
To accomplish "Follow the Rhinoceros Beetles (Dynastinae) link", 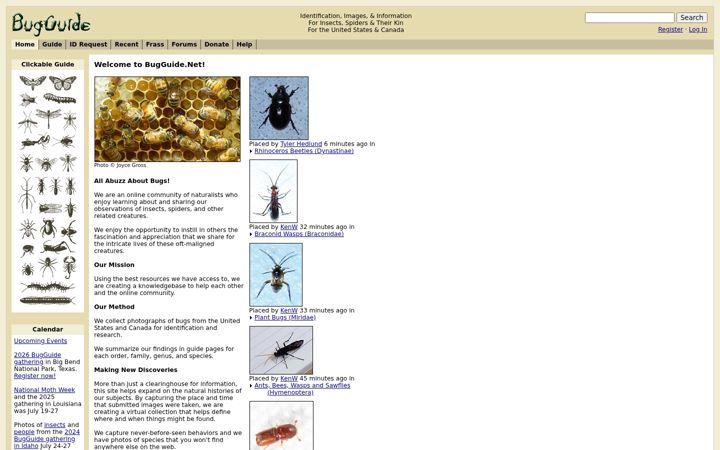I will (x=304, y=151).
